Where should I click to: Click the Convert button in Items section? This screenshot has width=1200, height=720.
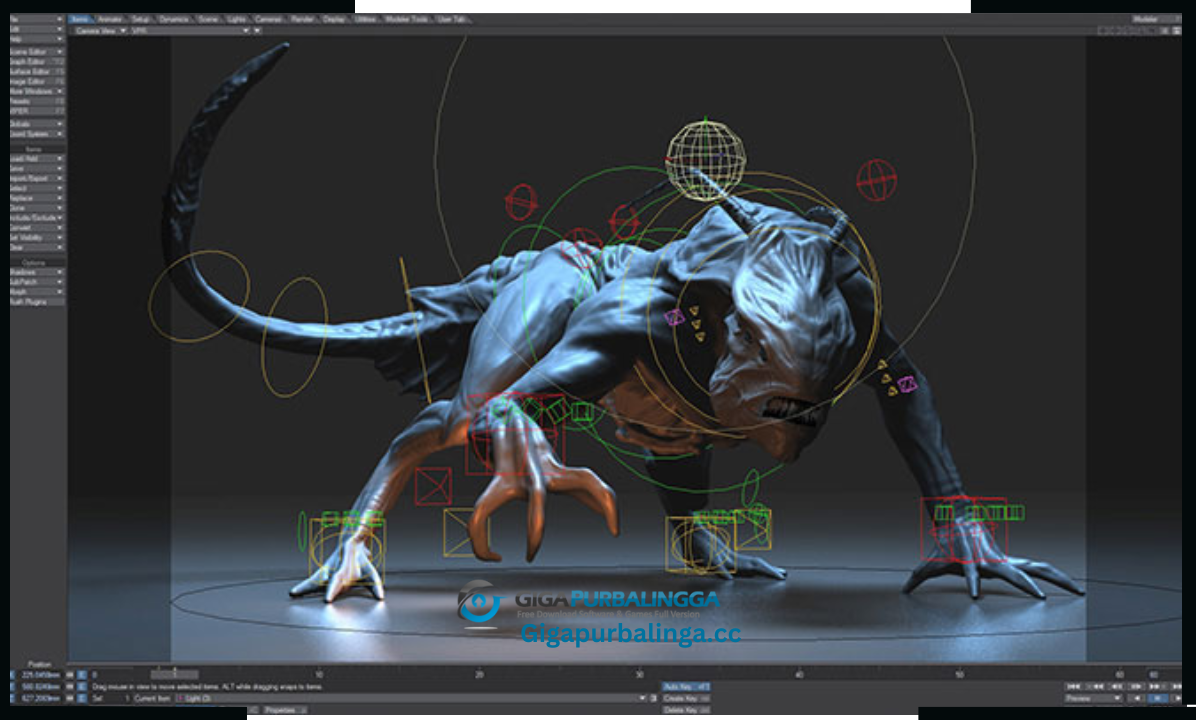point(37,227)
